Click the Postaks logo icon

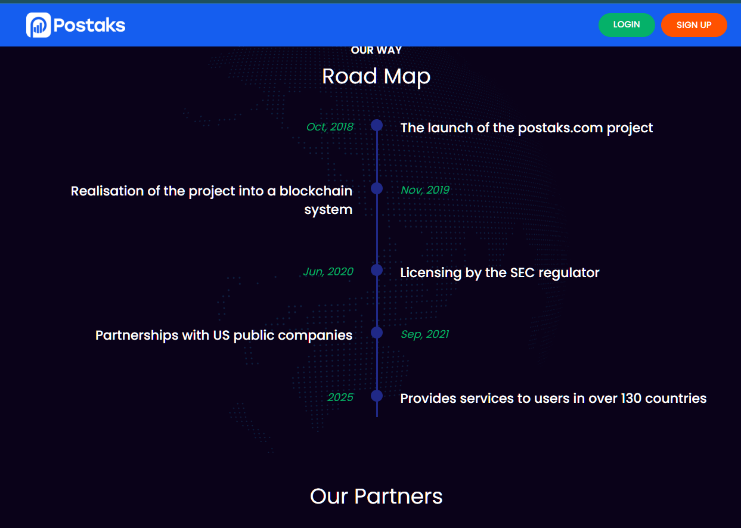(38, 25)
